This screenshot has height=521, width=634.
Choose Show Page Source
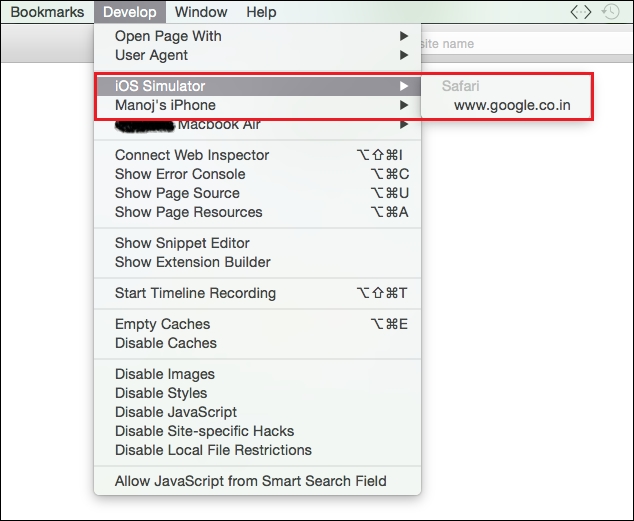[257, 193]
